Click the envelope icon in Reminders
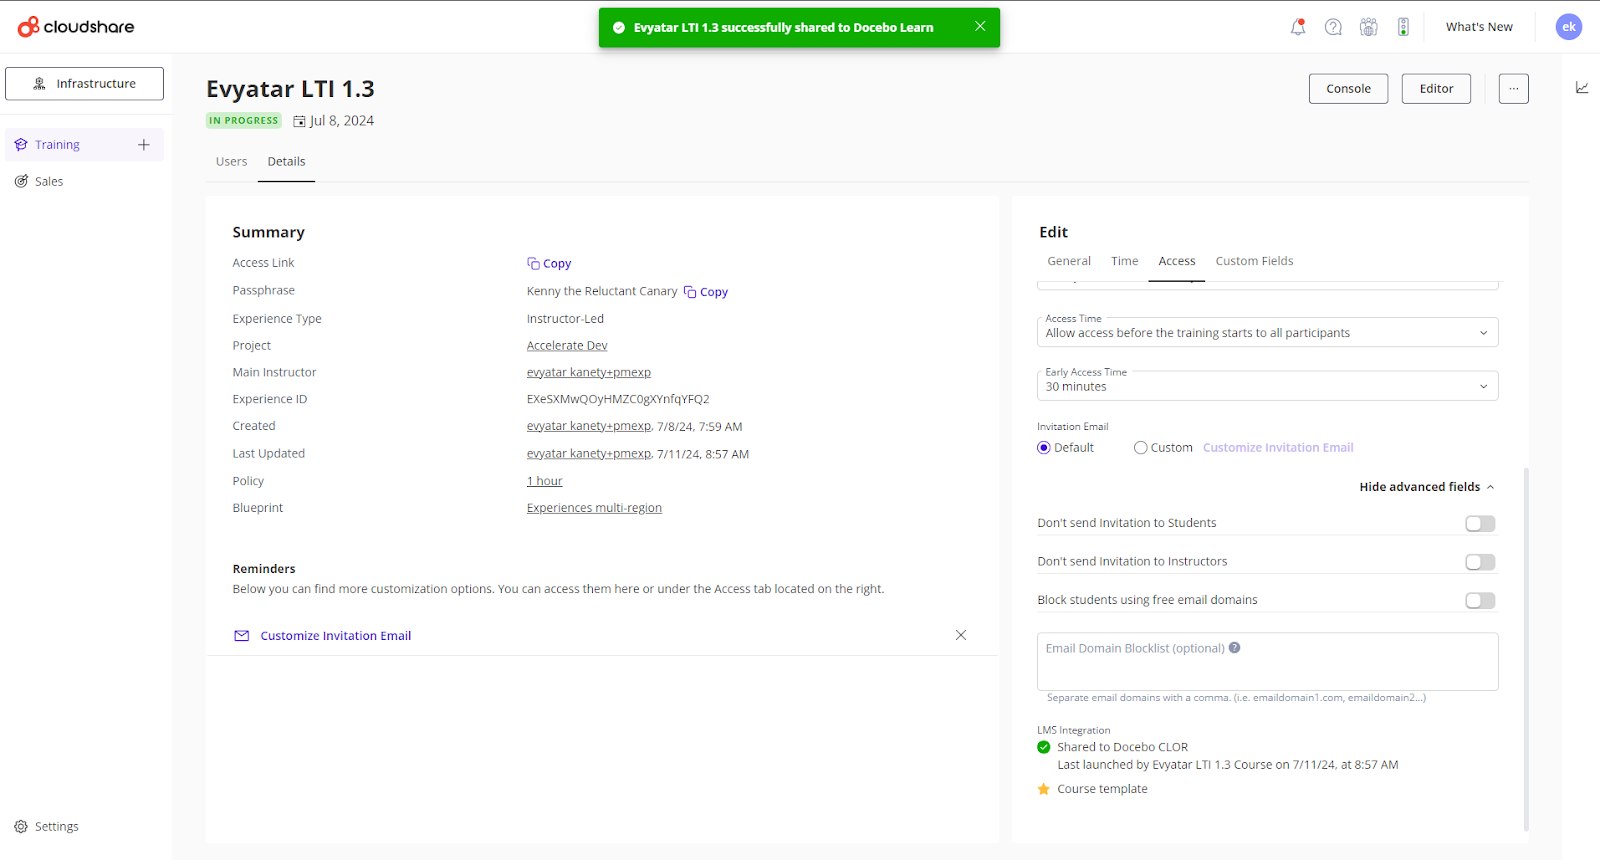The width and height of the screenshot is (1600, 860). point(241,636)
